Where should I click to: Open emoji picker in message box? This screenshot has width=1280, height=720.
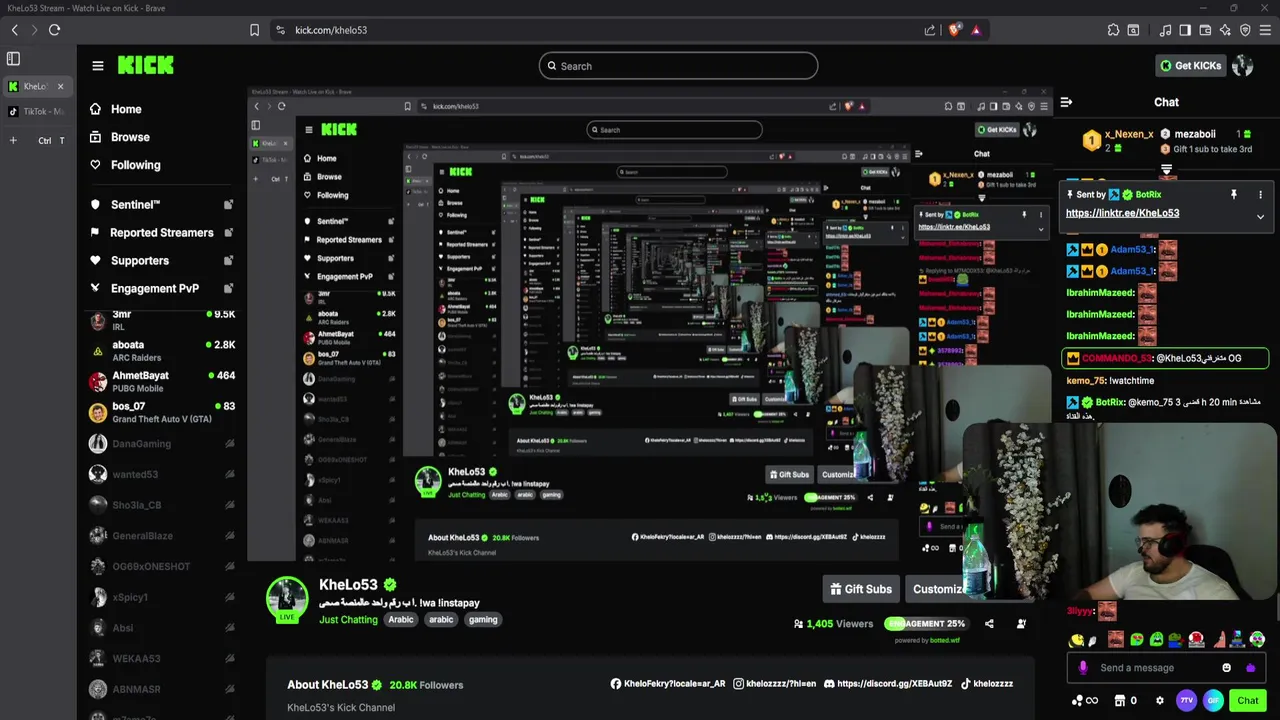(x=1227, y=668)
